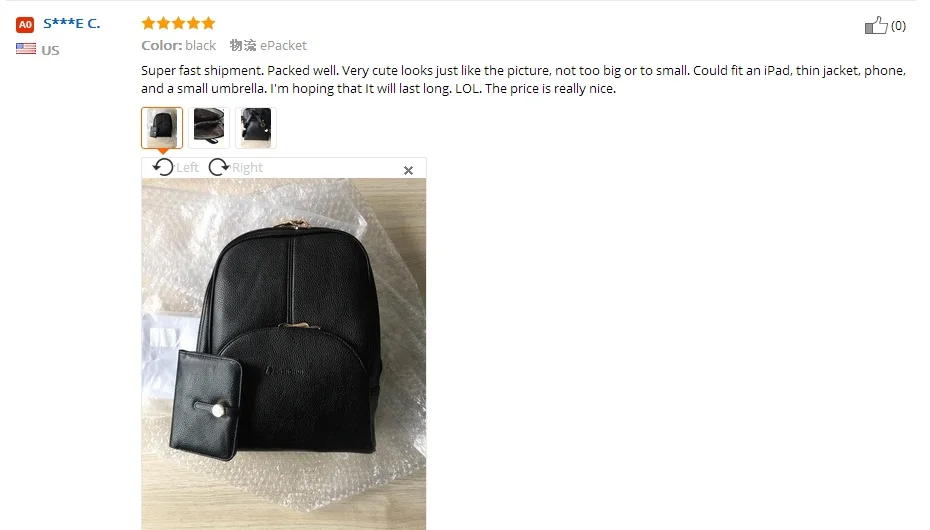
Task: Open reviewer profile S***E C.
Action: pos(72,24)
